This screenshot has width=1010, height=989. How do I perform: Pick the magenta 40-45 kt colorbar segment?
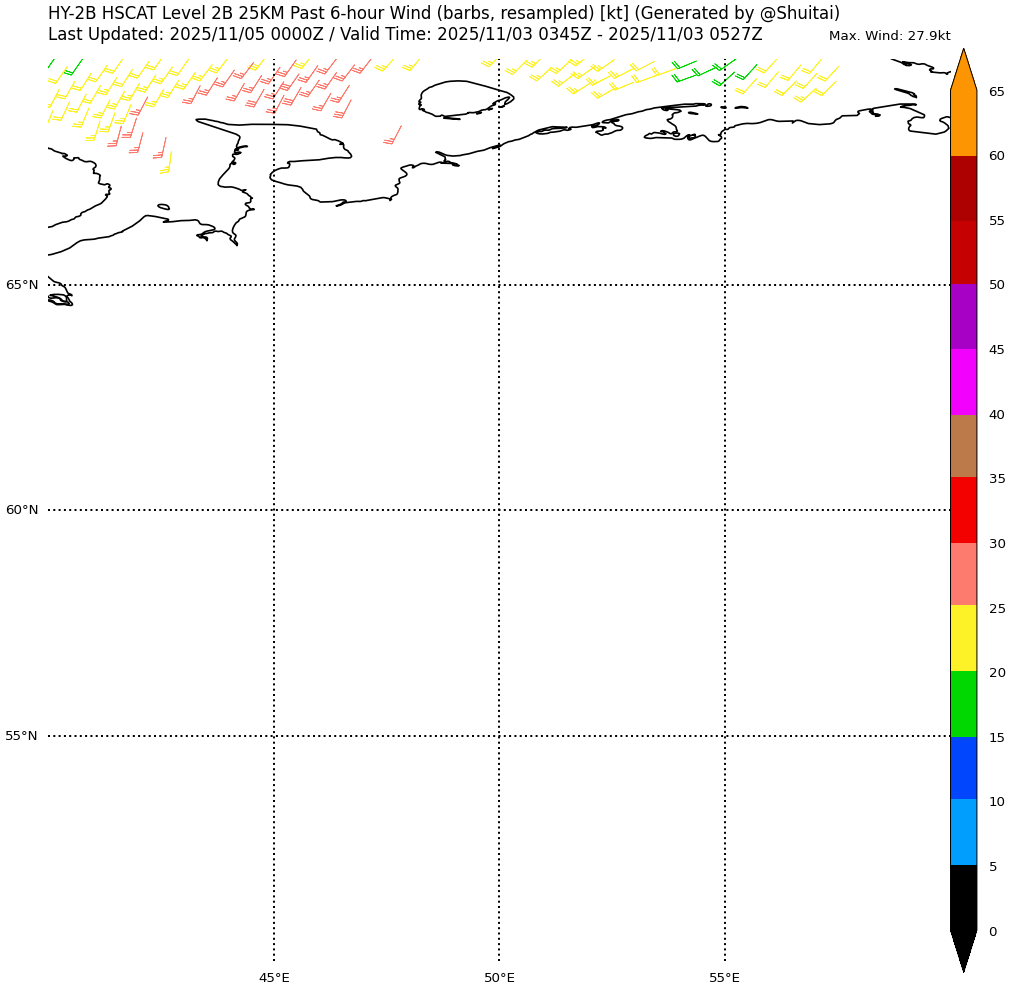pos(963,382)
